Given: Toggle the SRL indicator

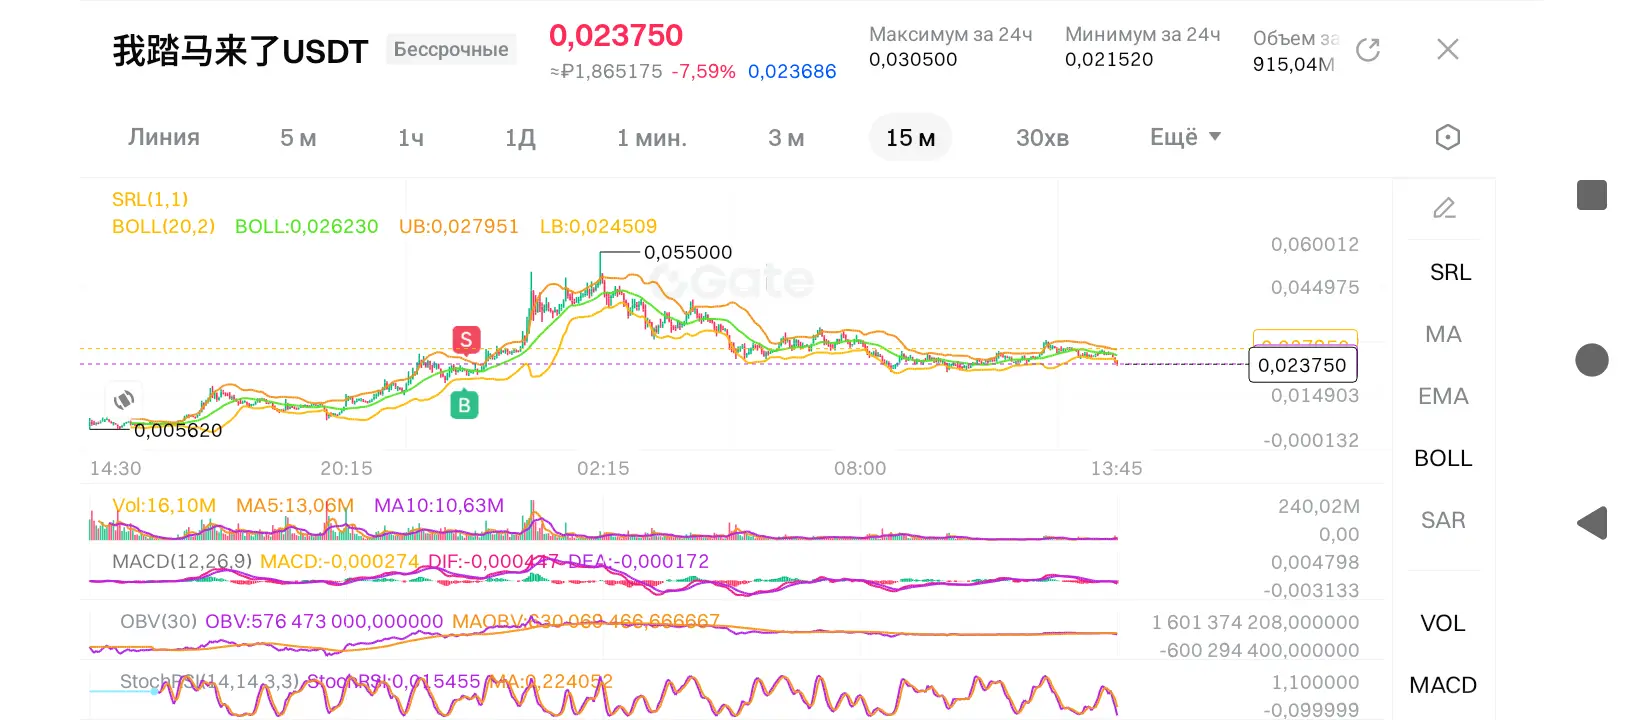Looking at the screenshot, I should [1450, 272].
